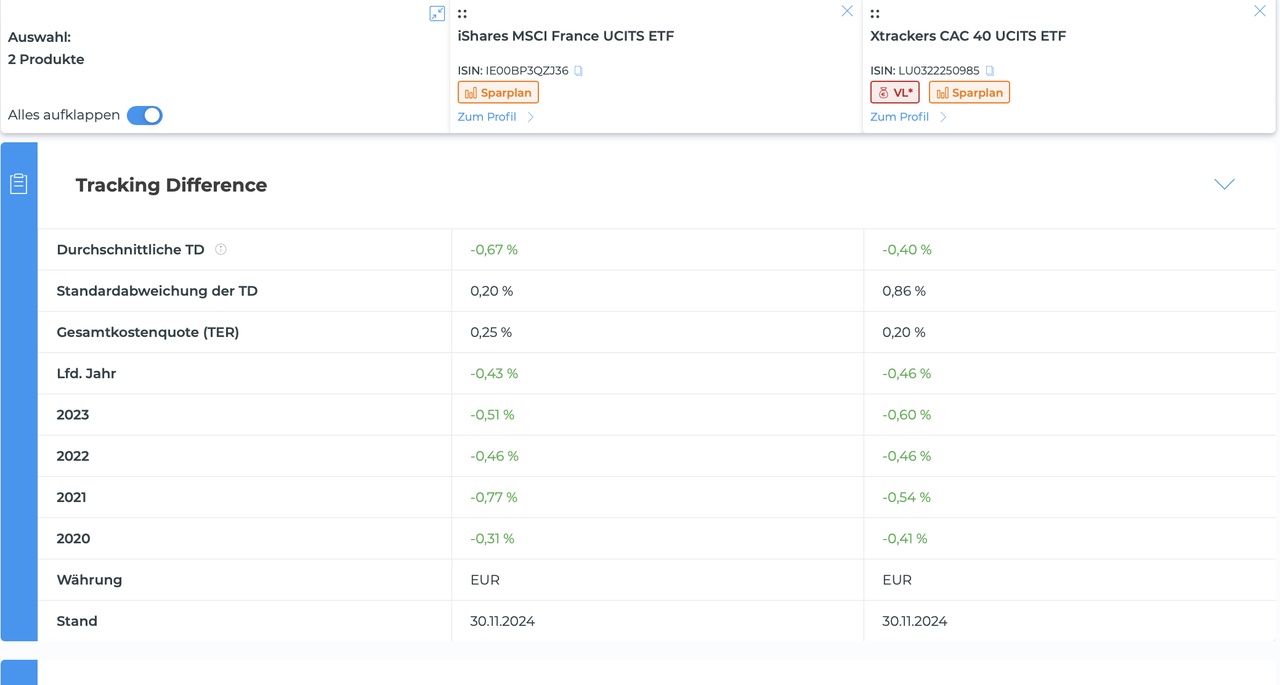The image size is (1280, 685).
Task: Click the Tracking Difference heading
Action: [171, 185]
